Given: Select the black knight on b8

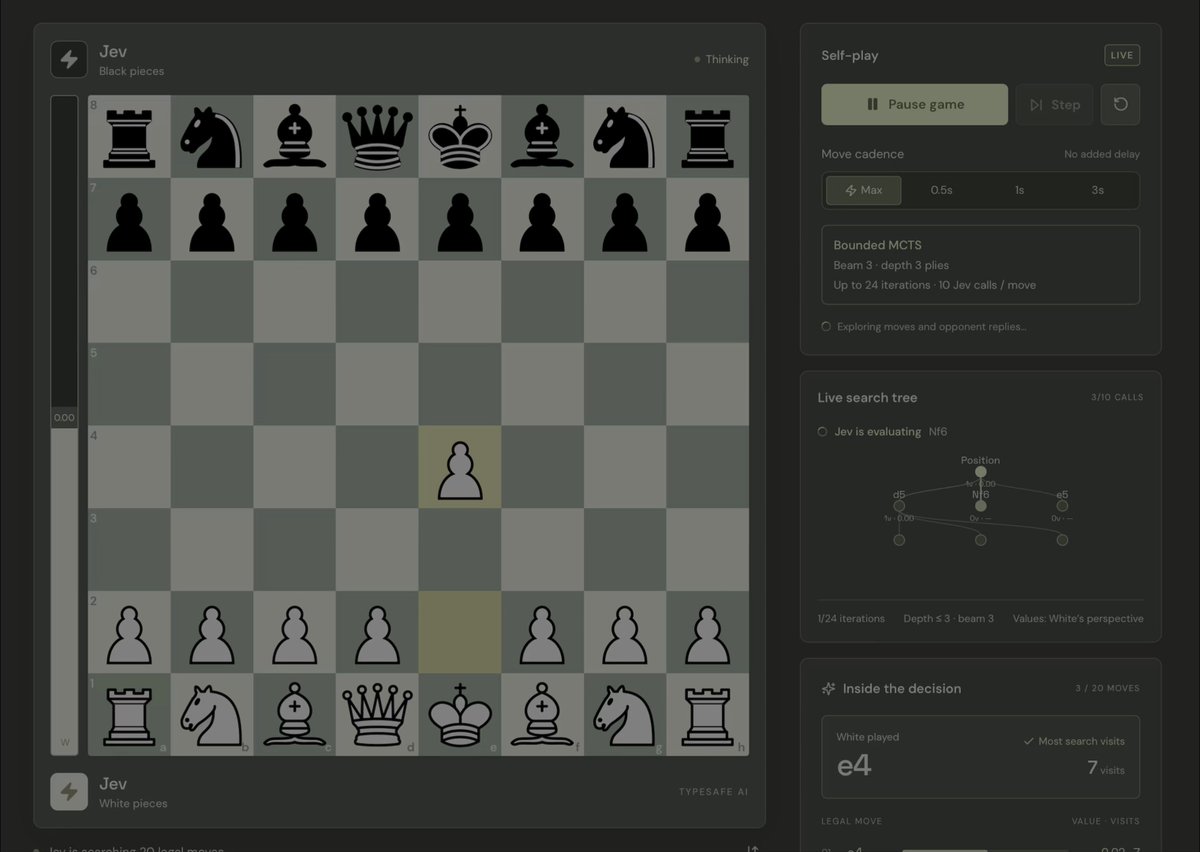Looking at the screenshot, I should (x=212, y=137).
